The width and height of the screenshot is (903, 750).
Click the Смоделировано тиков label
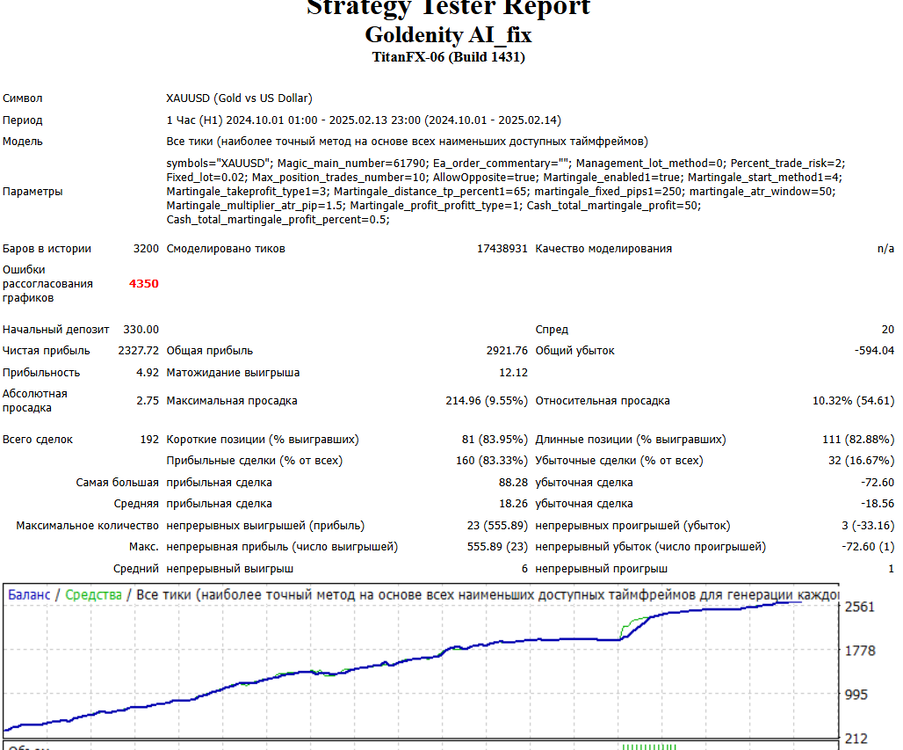tap(226, 248)
